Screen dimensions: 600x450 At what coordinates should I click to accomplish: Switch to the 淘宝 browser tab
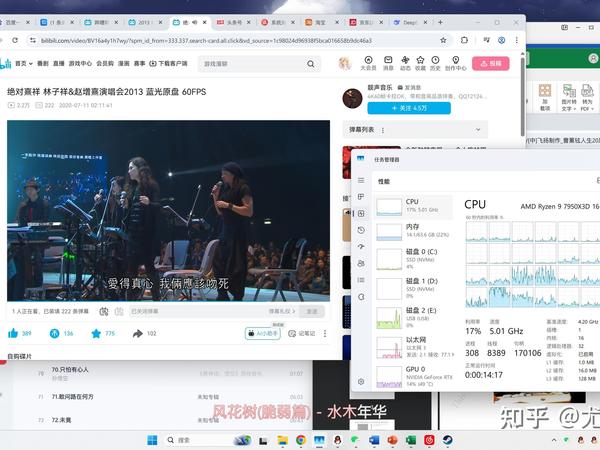(x=321, y=23)
